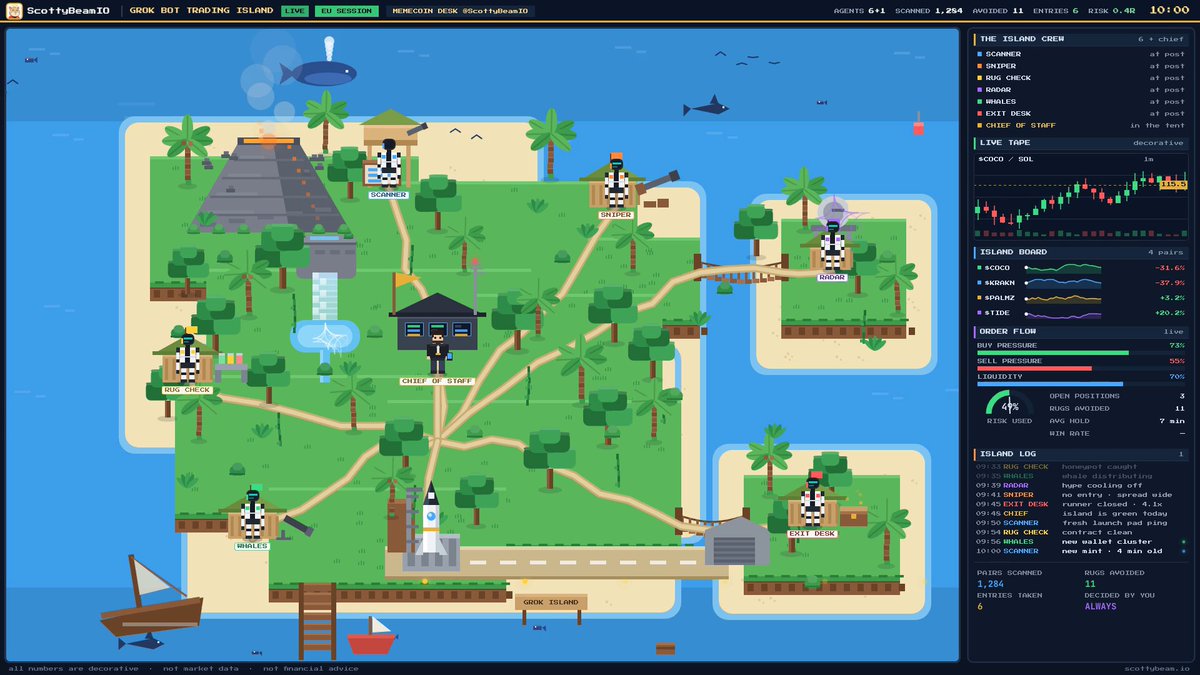Click the LIVE status badge
The width and height of the screenshot is (1200, 675).
click(x=295, y=11)
